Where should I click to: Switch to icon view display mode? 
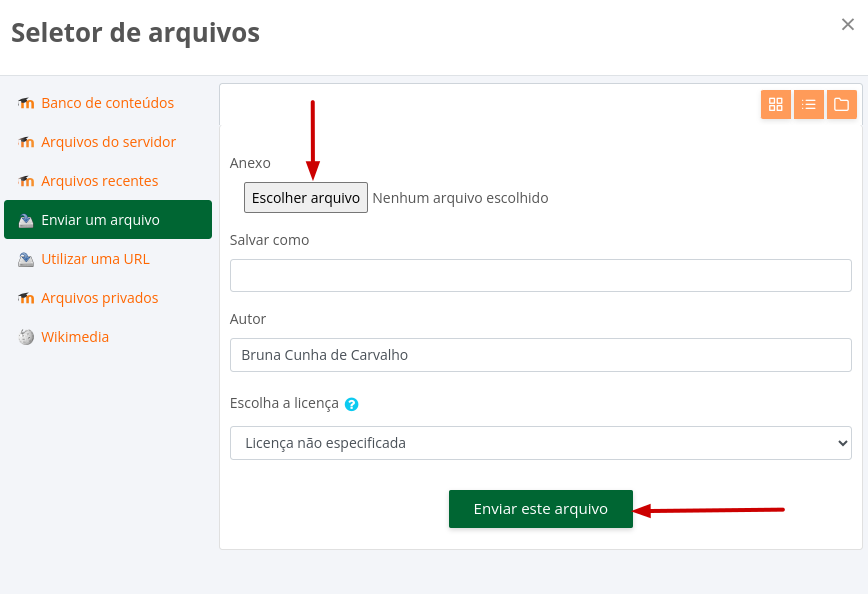point(776,104)
